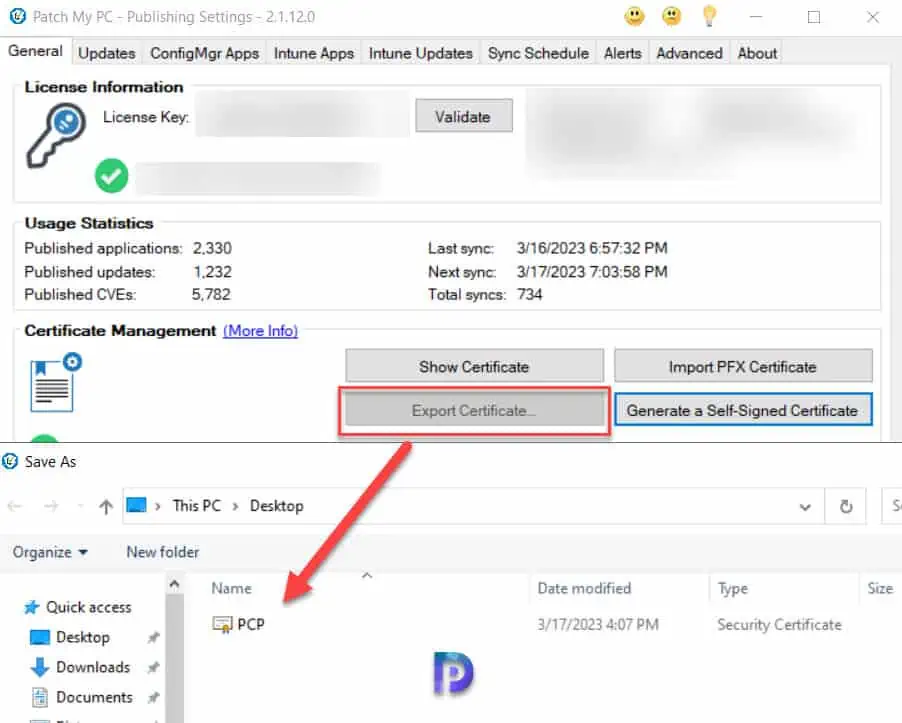
Task: Refresh the Desktop folder view
Action: (x=846, y=507)
